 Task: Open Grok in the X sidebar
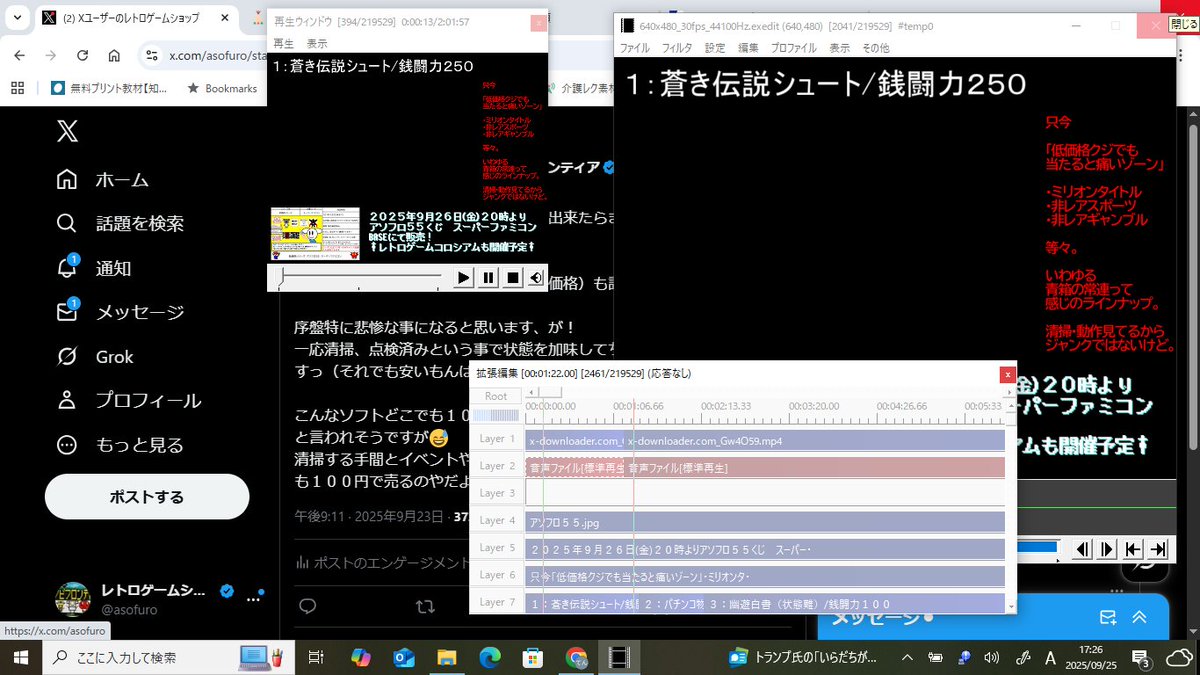point(95,356)
